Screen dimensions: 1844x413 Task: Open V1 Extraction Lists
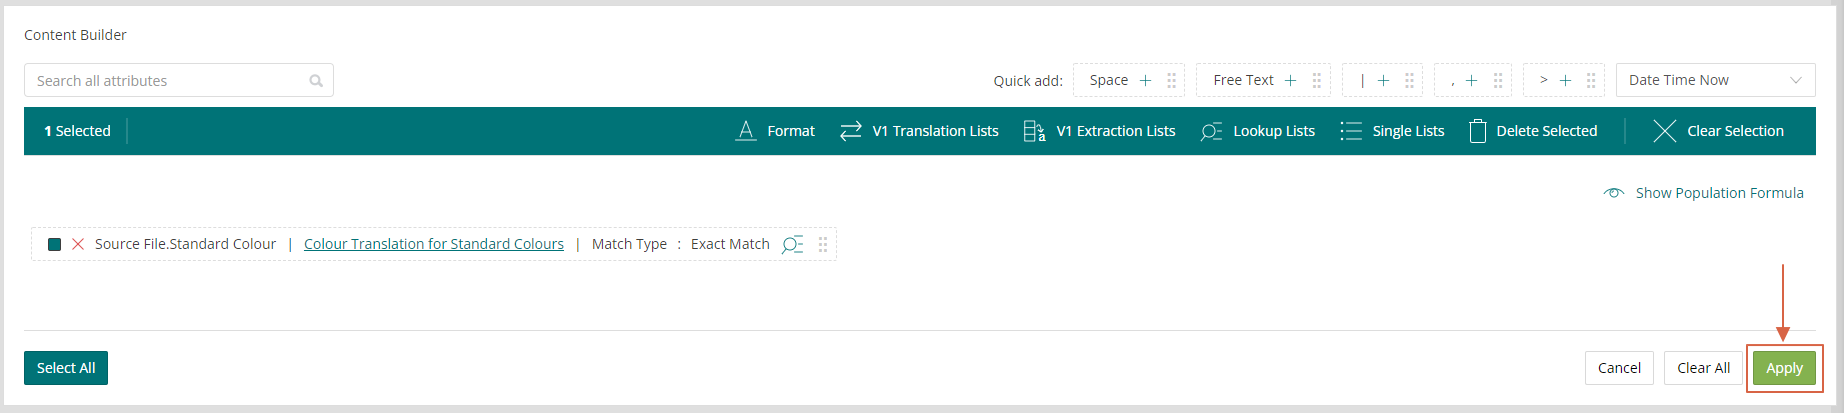coord(1099,131)
